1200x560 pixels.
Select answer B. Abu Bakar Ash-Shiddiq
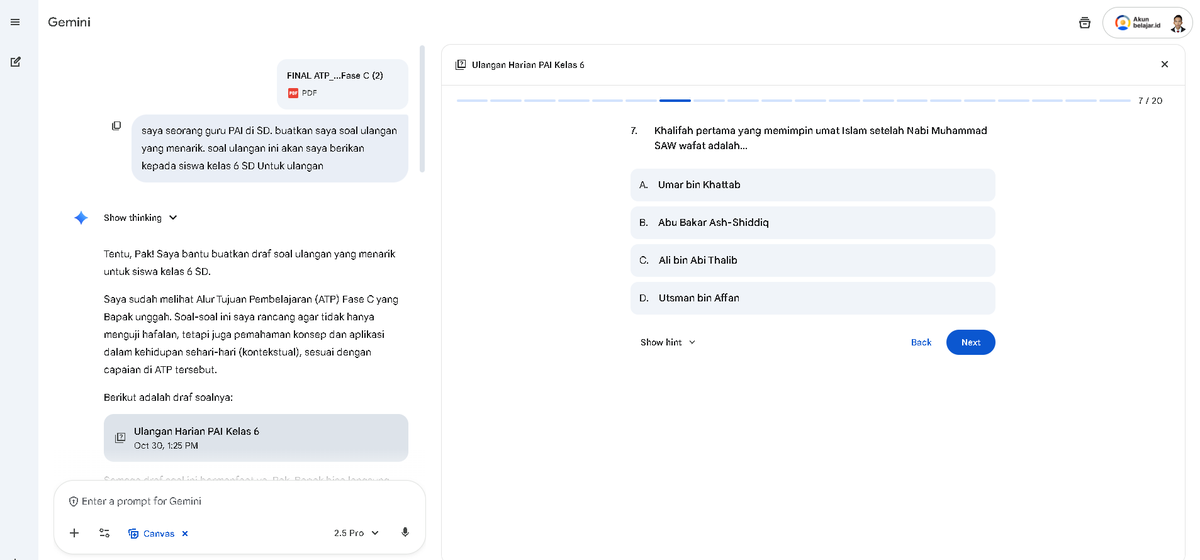813,222
